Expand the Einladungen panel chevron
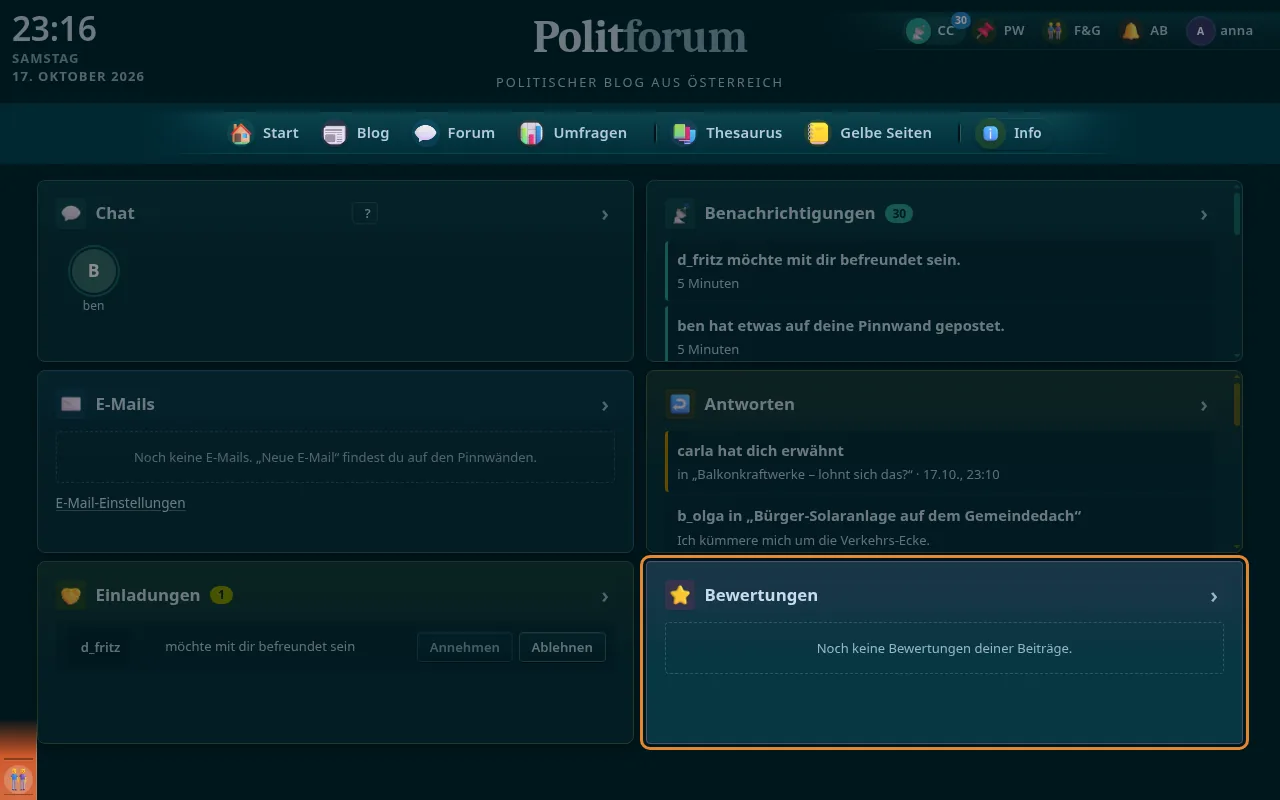Image resolution: width=1280 pixels, height=800 pixels. [605, 596]
